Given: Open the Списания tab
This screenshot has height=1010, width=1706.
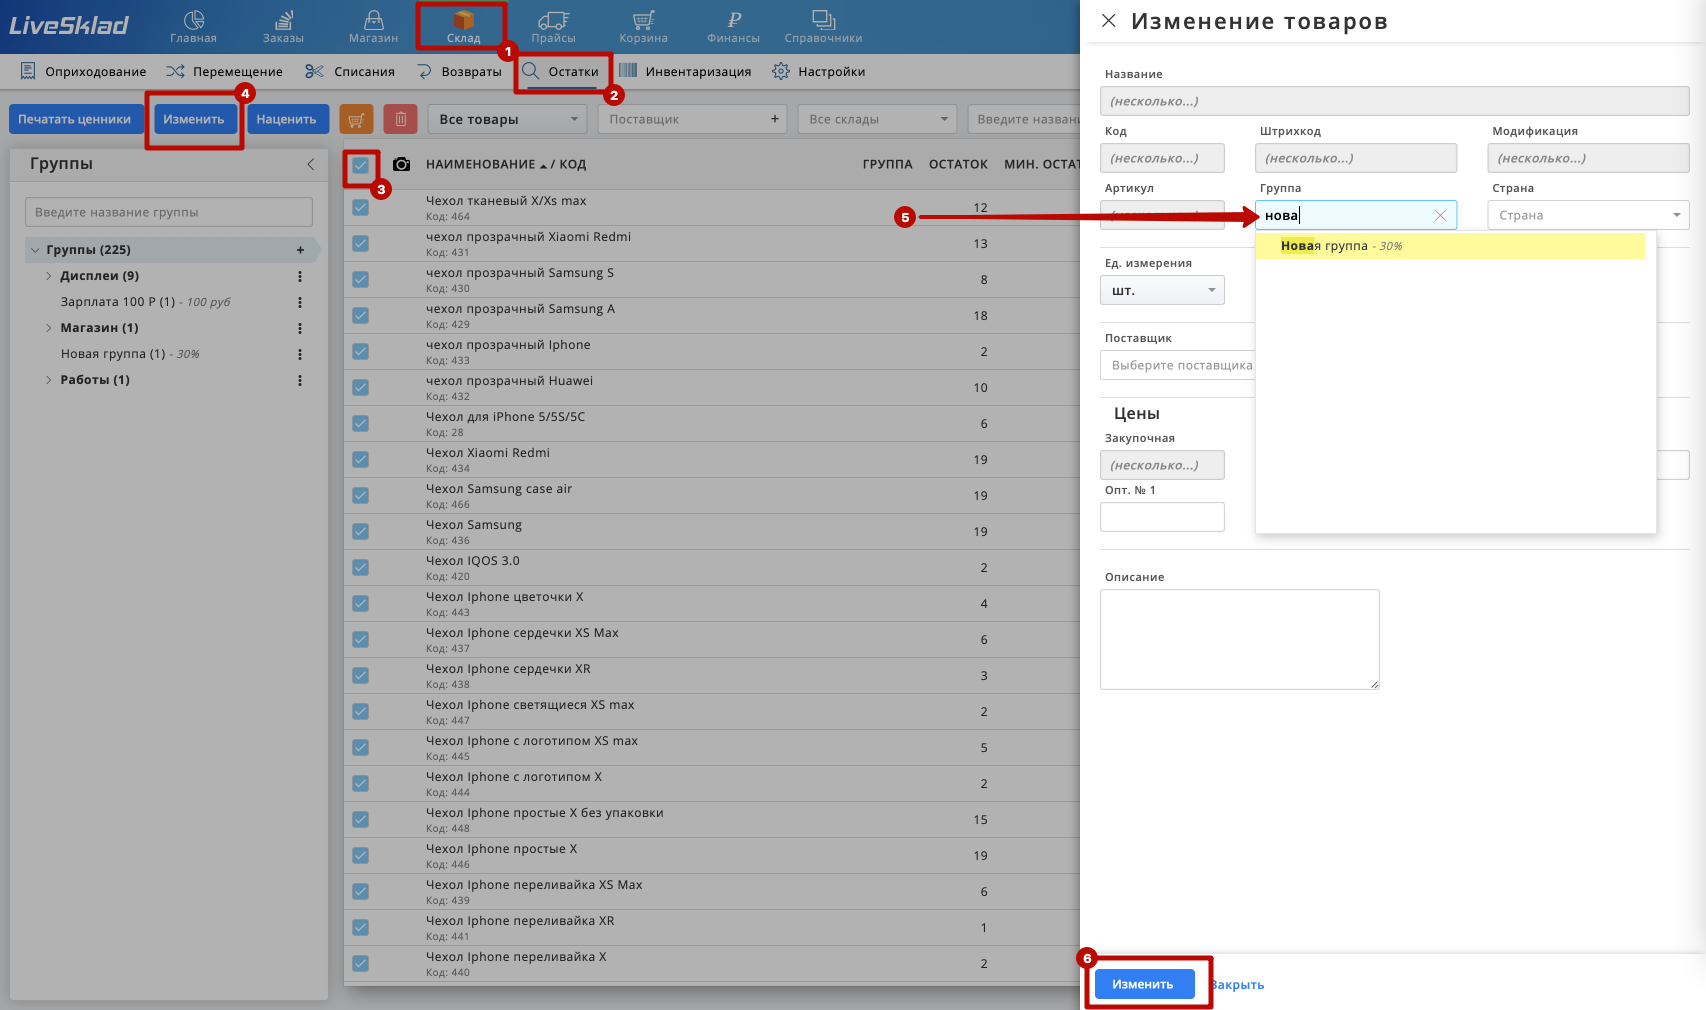Looking at the screenshot, I should pyautogui.click(x=350, y=71).
